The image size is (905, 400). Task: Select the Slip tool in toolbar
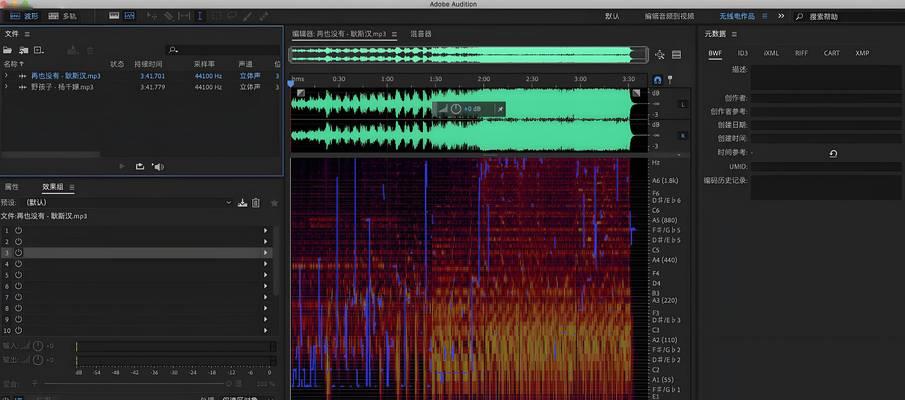click(x=184, y=16)
